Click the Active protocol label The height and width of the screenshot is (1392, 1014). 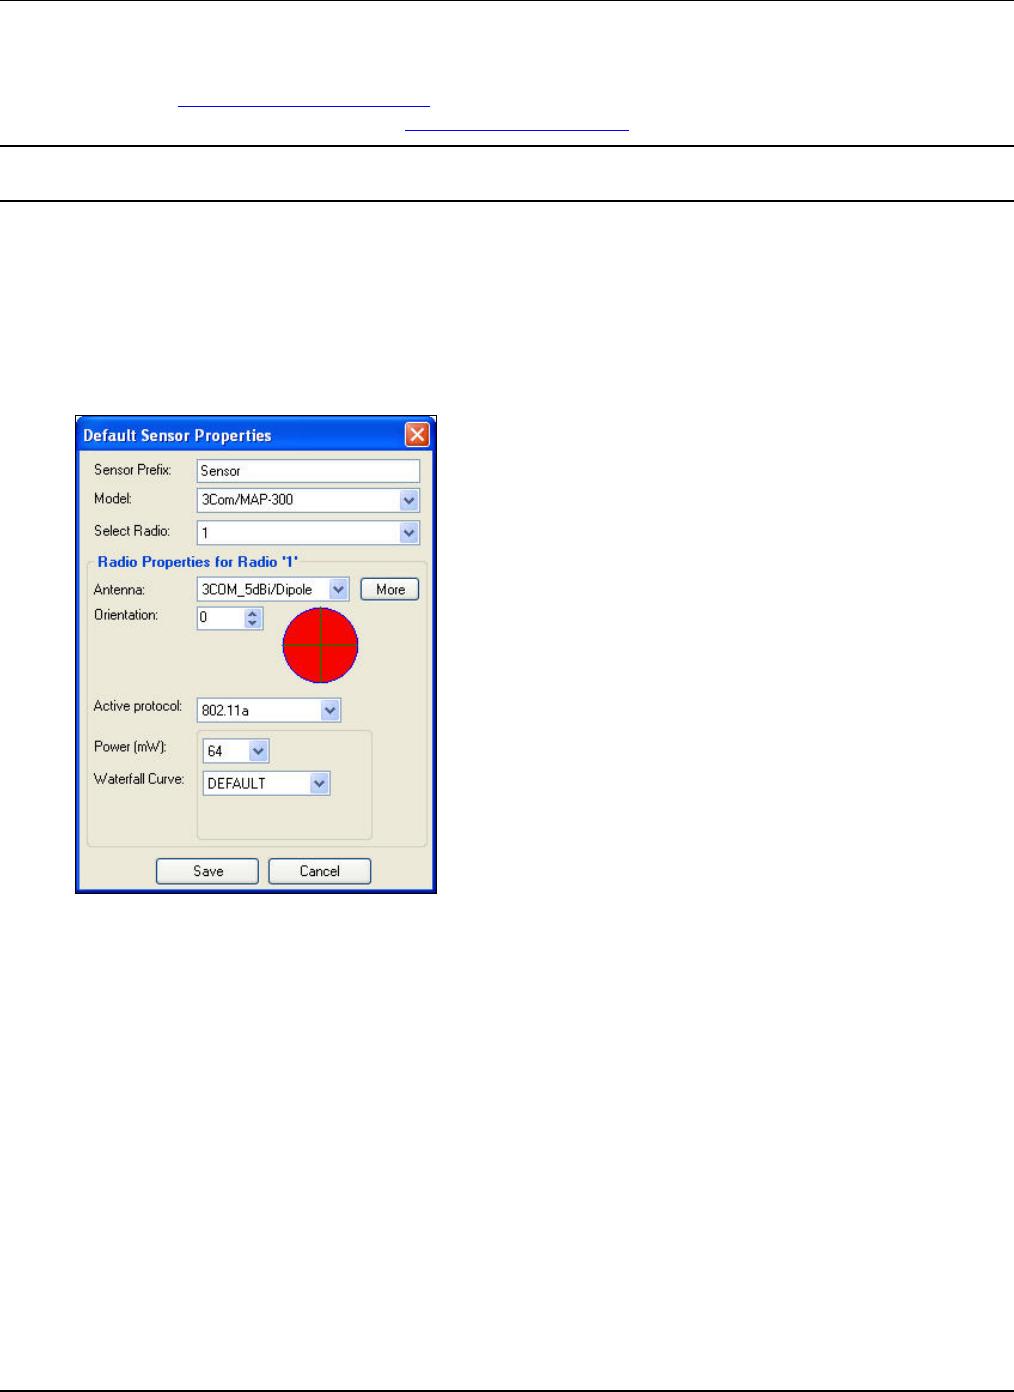coord(138,706)
